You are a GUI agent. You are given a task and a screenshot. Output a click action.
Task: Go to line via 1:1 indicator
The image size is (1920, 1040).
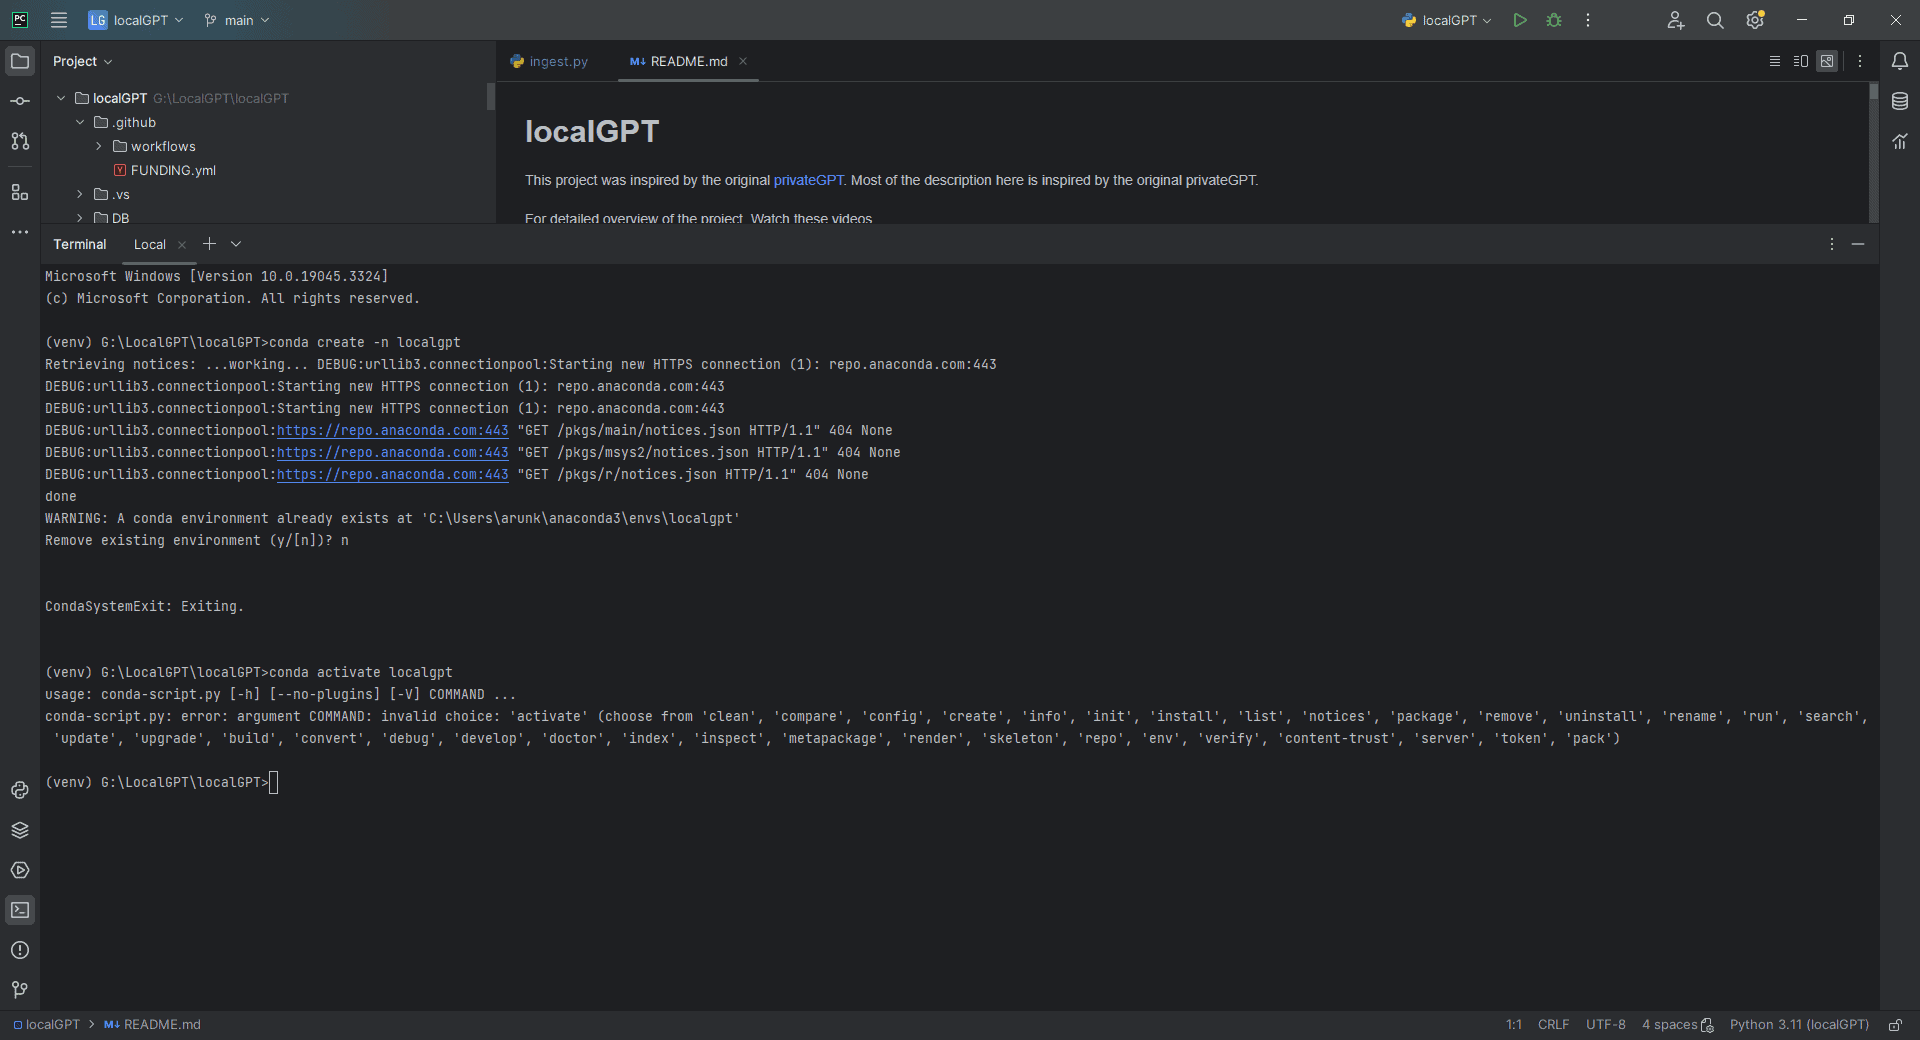click(1513, 1025)
